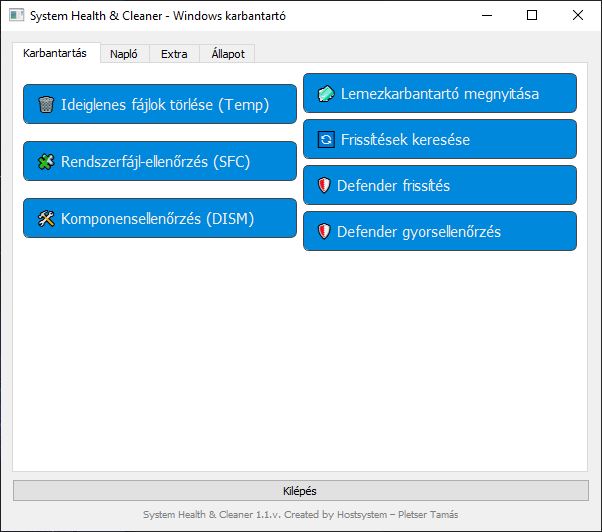
Task: Click the Lemezkarbantartó megnyitása button label
Action: [440, 94]
